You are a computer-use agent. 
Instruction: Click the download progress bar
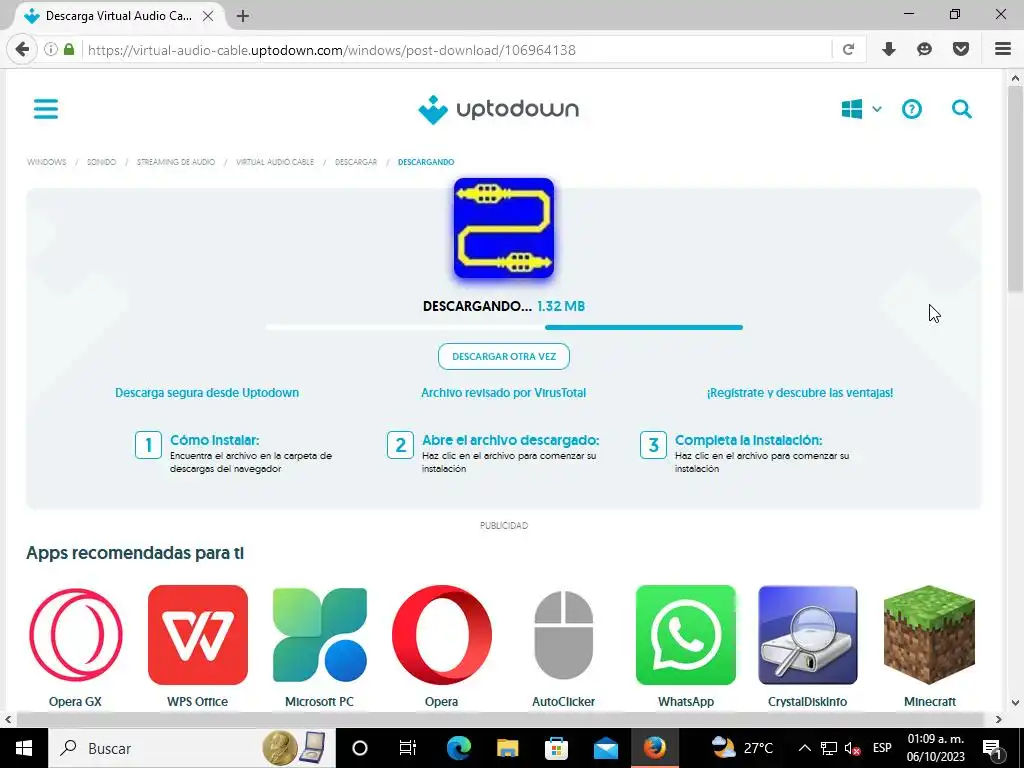[504, 327]
